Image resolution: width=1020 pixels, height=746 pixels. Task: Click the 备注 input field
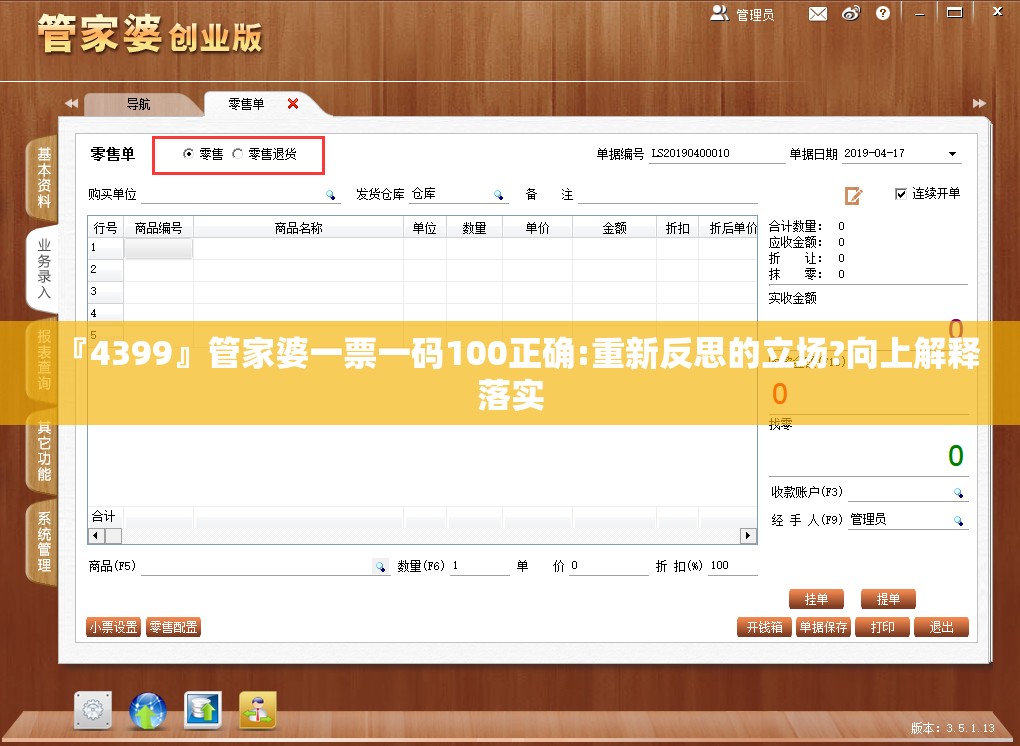(668, 194)
